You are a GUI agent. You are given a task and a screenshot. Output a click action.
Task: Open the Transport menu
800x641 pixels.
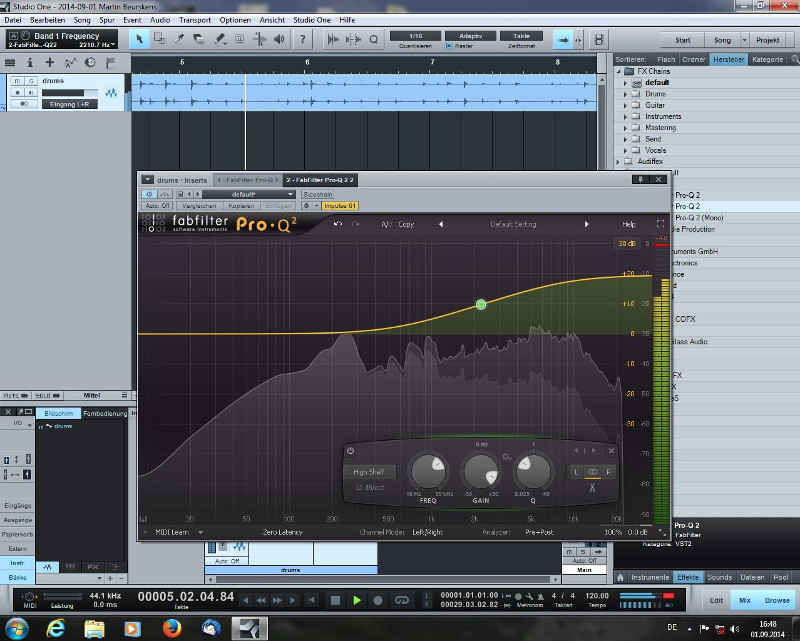194,20
